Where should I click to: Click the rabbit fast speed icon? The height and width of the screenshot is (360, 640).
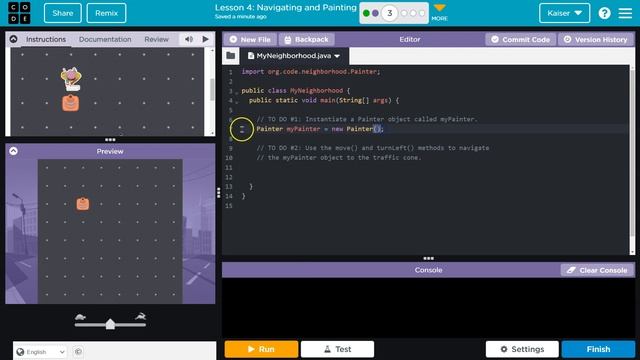click(x=140, y=316)
